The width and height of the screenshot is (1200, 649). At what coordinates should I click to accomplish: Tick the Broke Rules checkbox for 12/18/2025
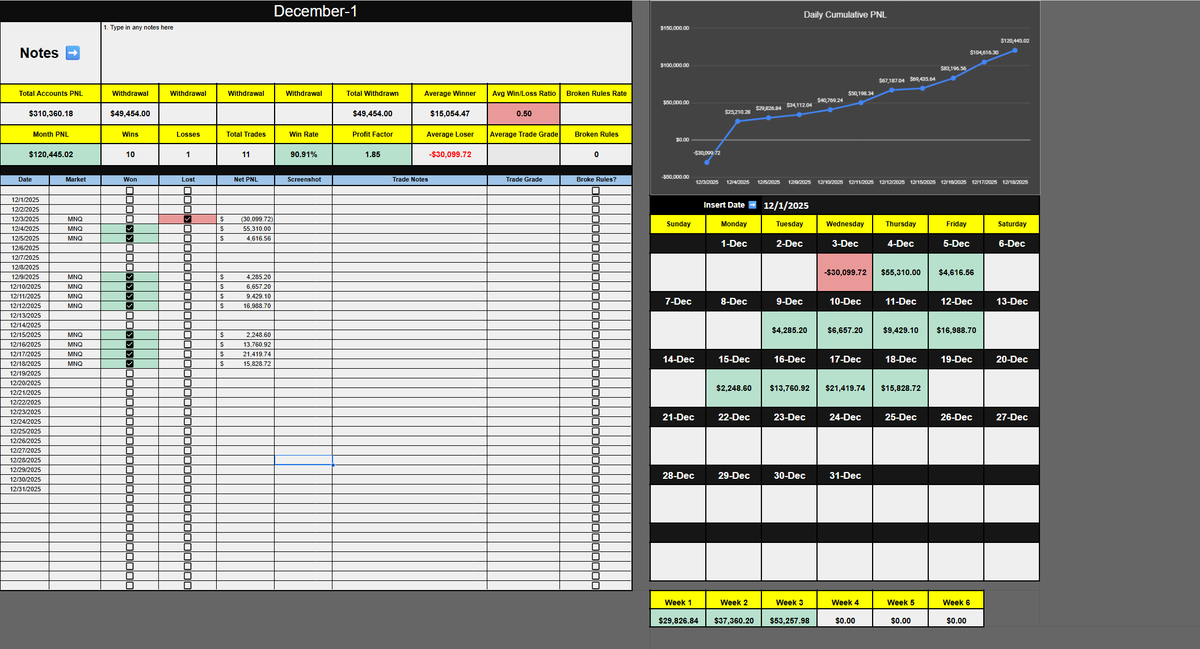click(596, 364)
